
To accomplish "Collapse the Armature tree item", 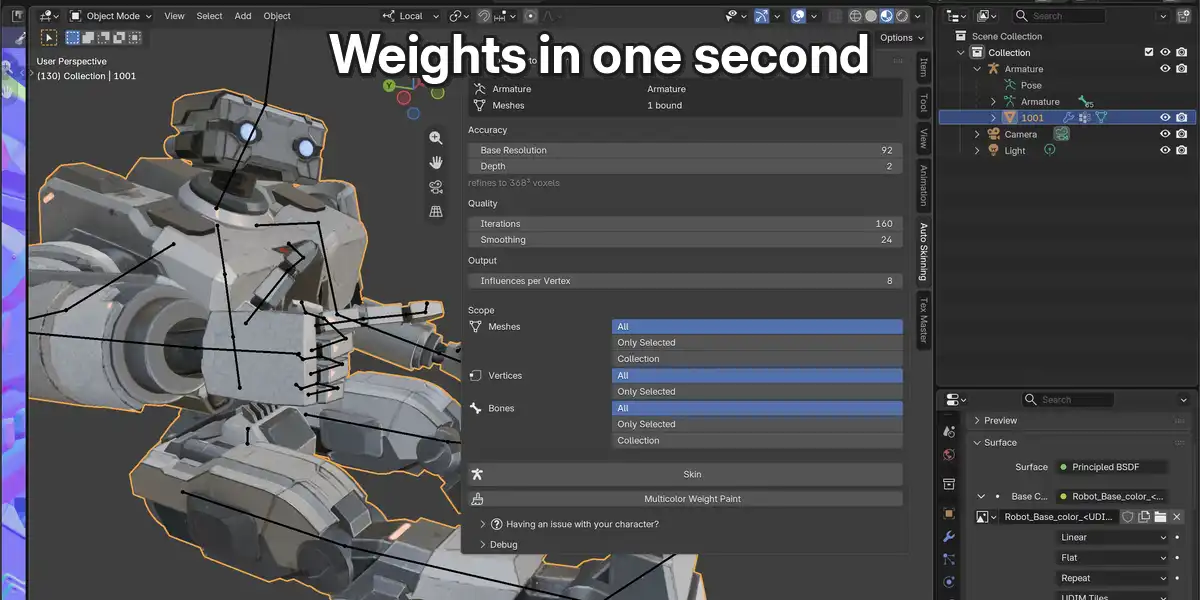I will [977, 69].
